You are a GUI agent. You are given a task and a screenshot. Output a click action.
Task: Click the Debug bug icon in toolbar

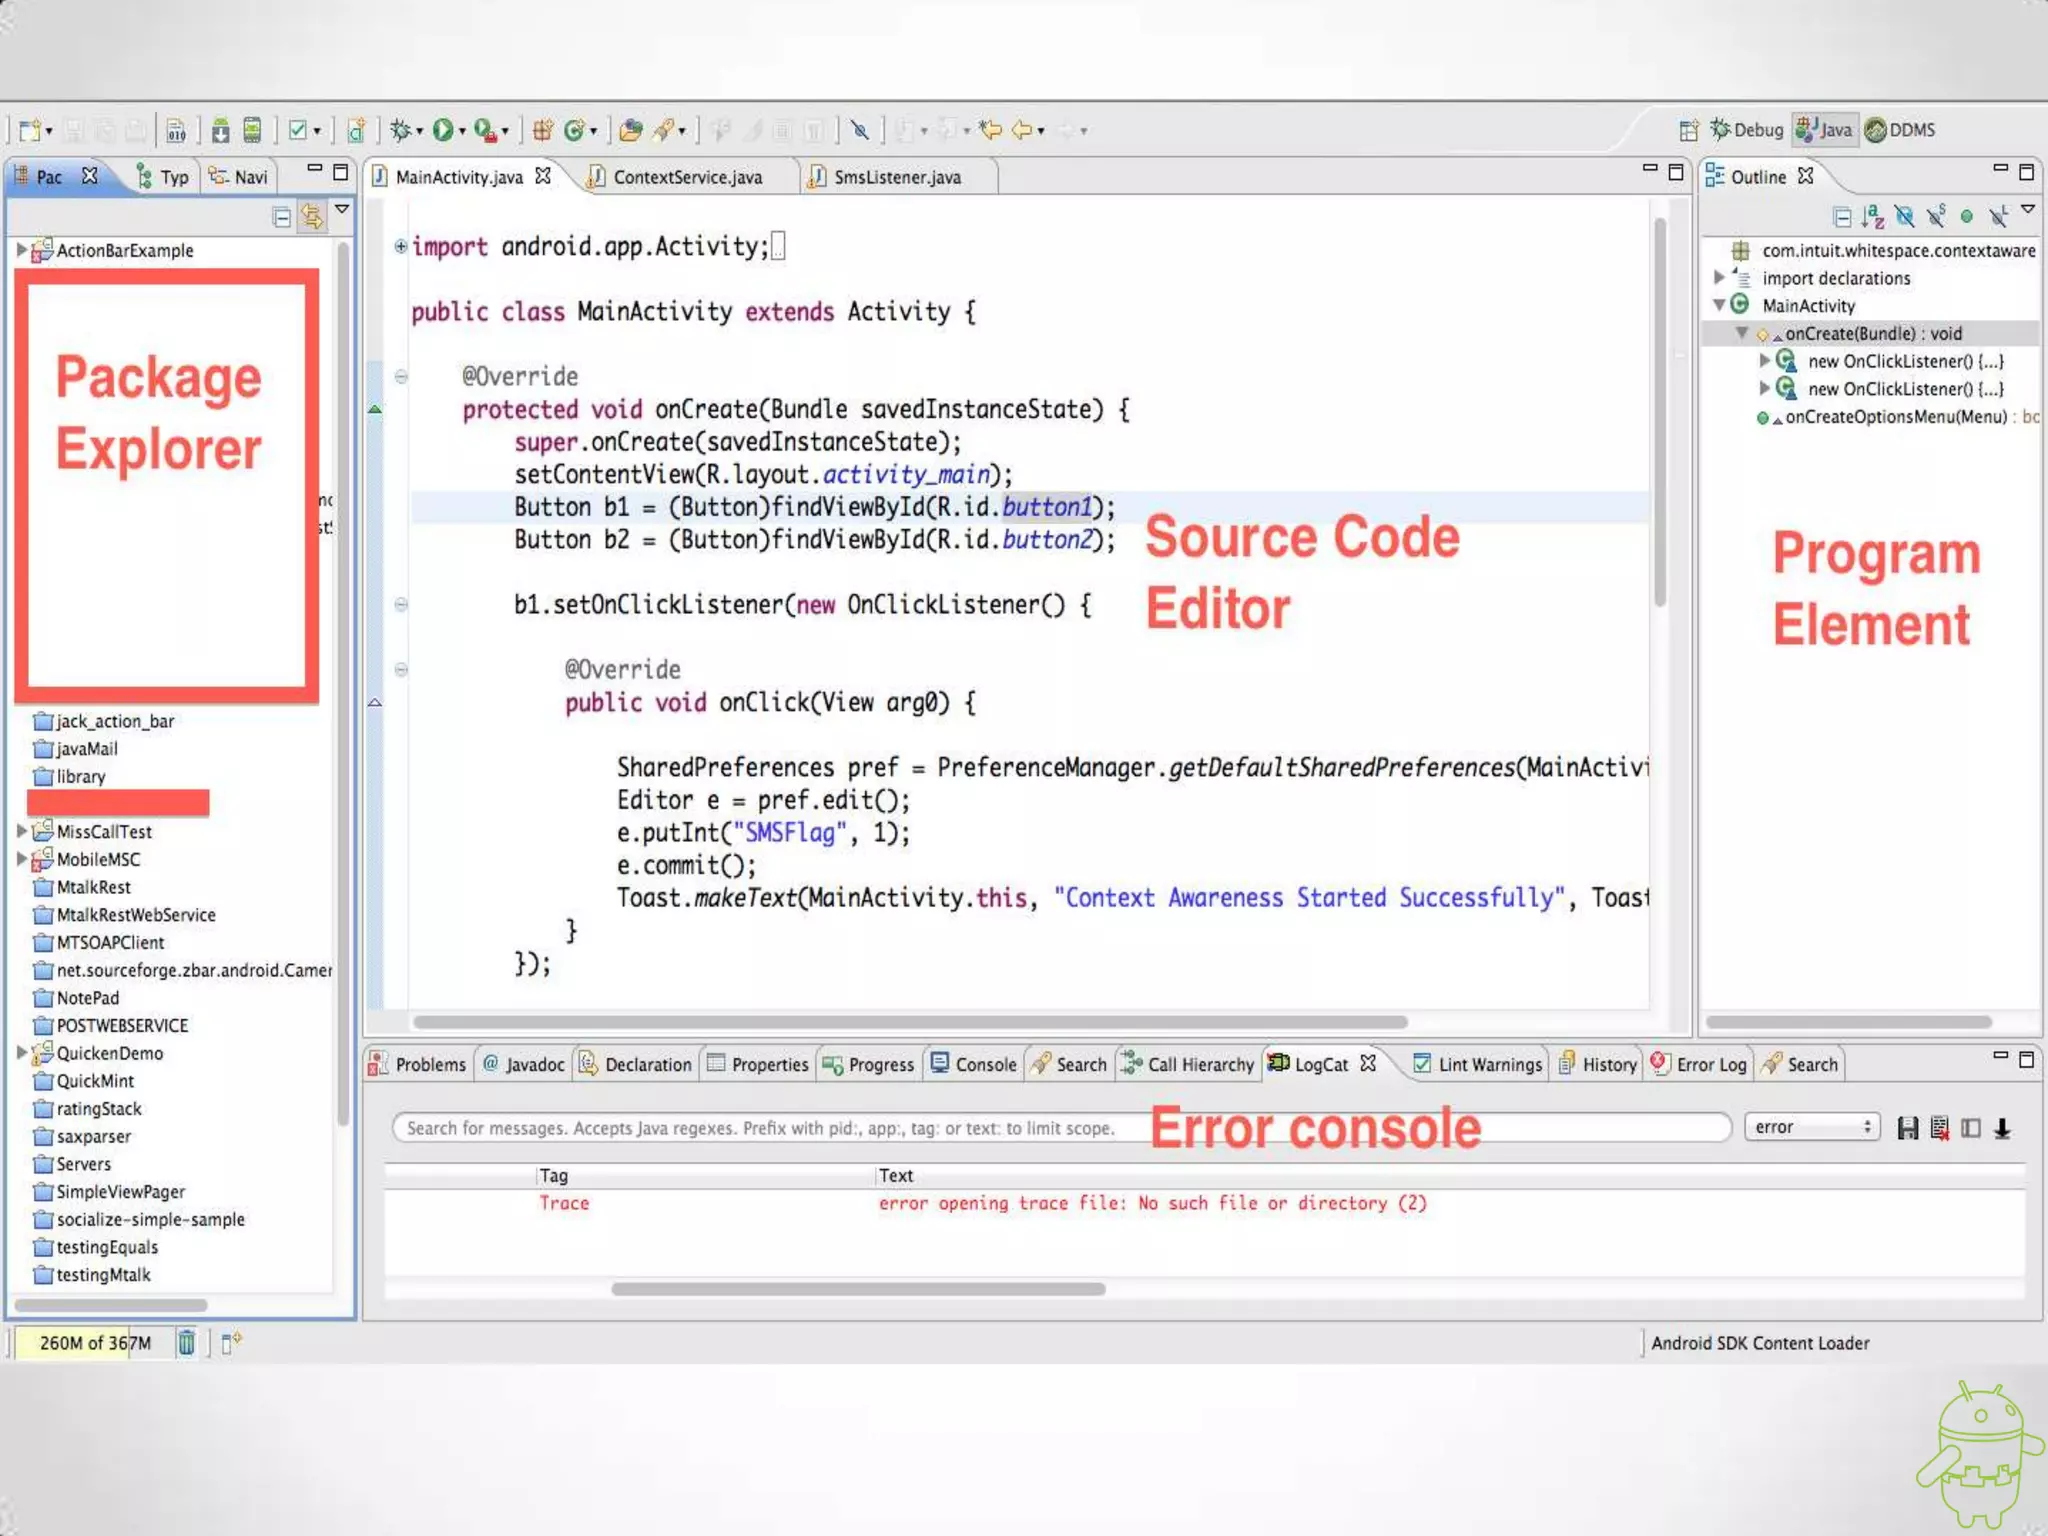400,130
